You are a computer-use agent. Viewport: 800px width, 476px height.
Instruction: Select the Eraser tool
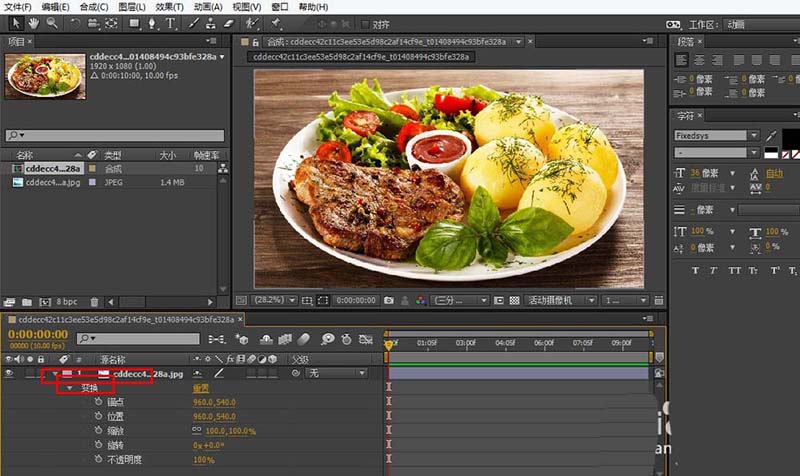228,23
